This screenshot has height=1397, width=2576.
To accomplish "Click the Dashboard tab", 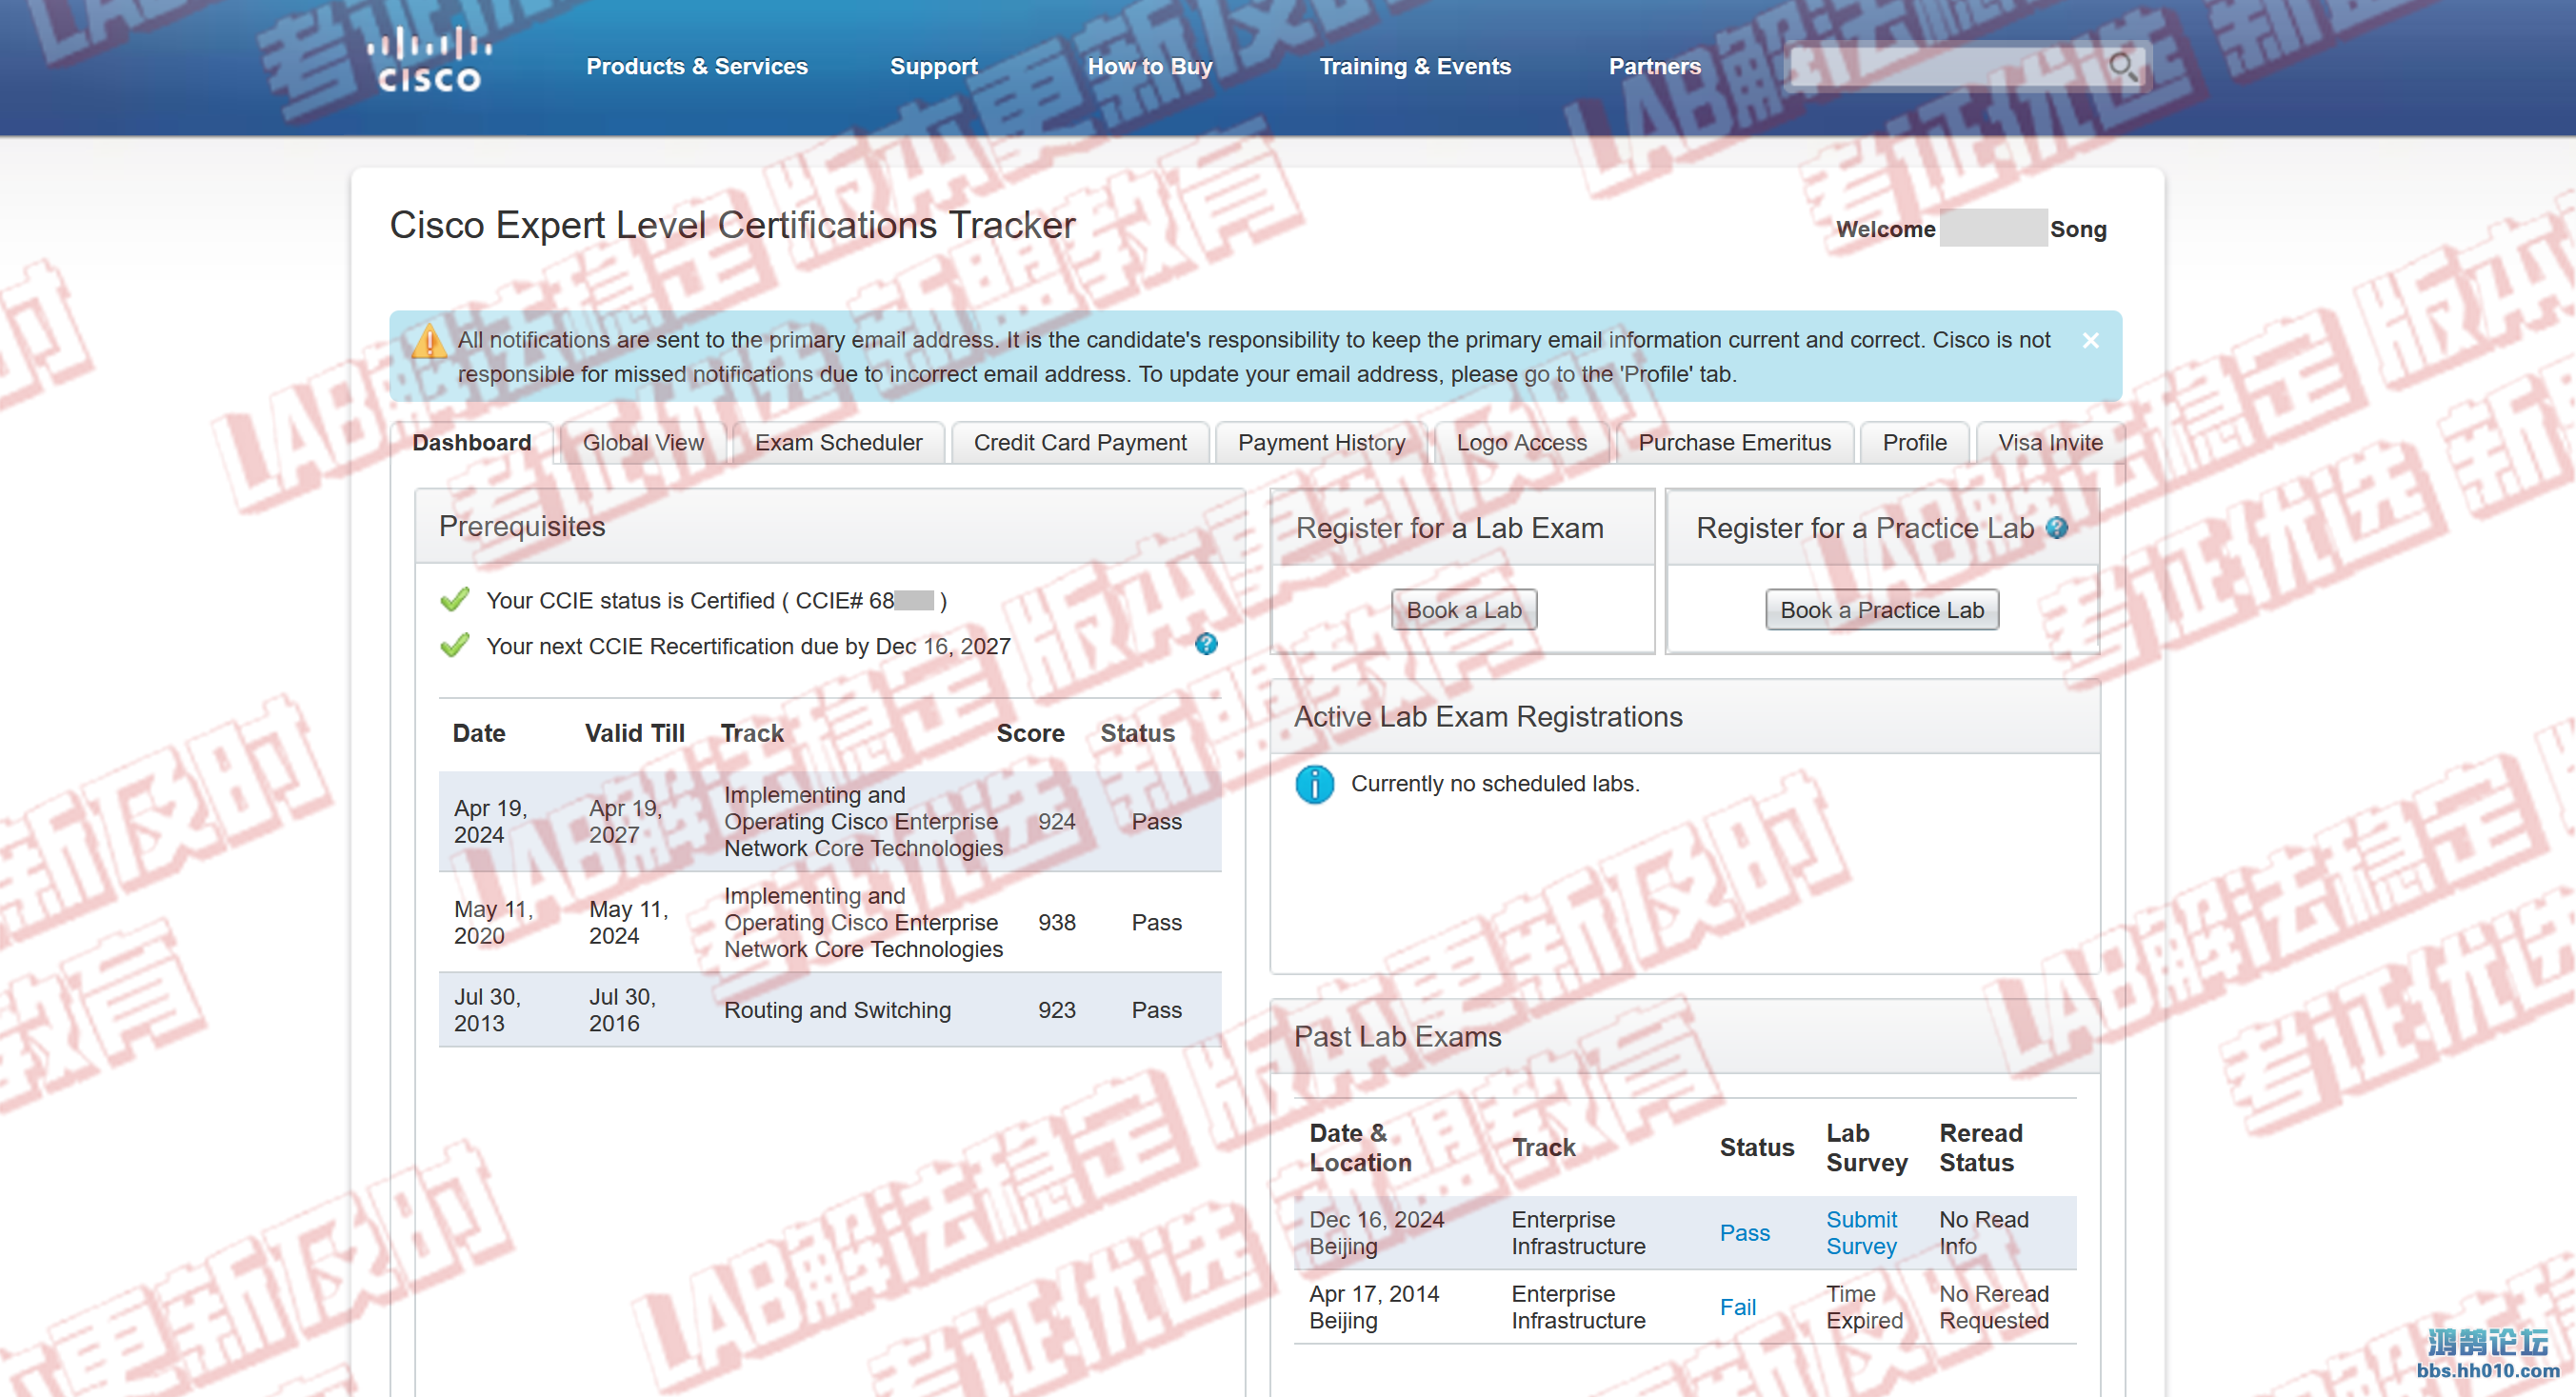I will [473, 444].
